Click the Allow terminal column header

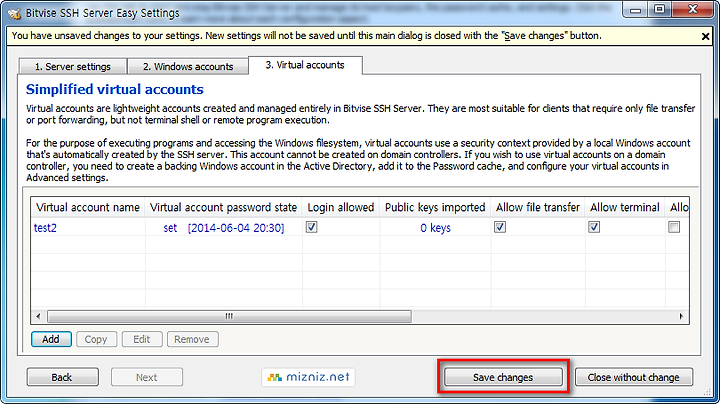[x=624, y=208]
